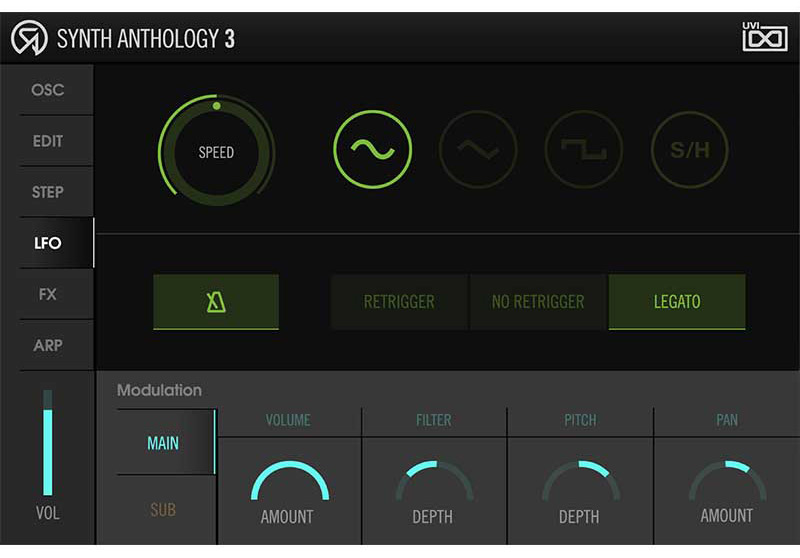This screenshot has height=558, width=800.
Task: Click the PAN AMOUNT knob
Action: click(727, 480)
